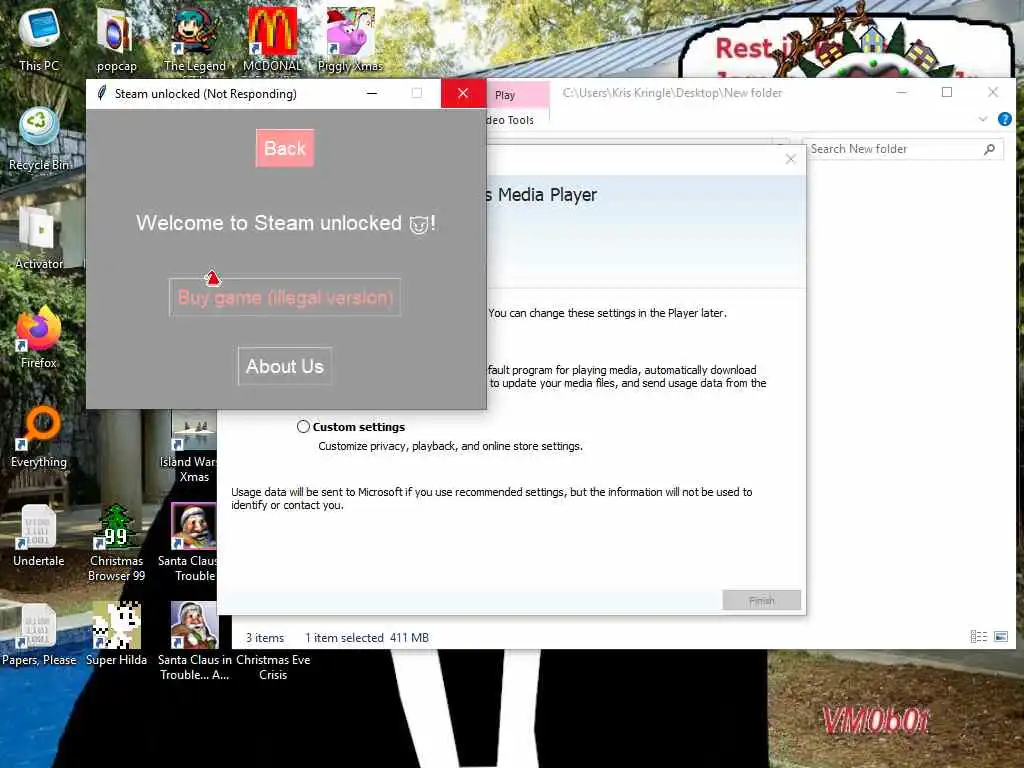Close the Steam unlocked window
The width and height of the screenshot is (1024, 768).
coord(463,93)
